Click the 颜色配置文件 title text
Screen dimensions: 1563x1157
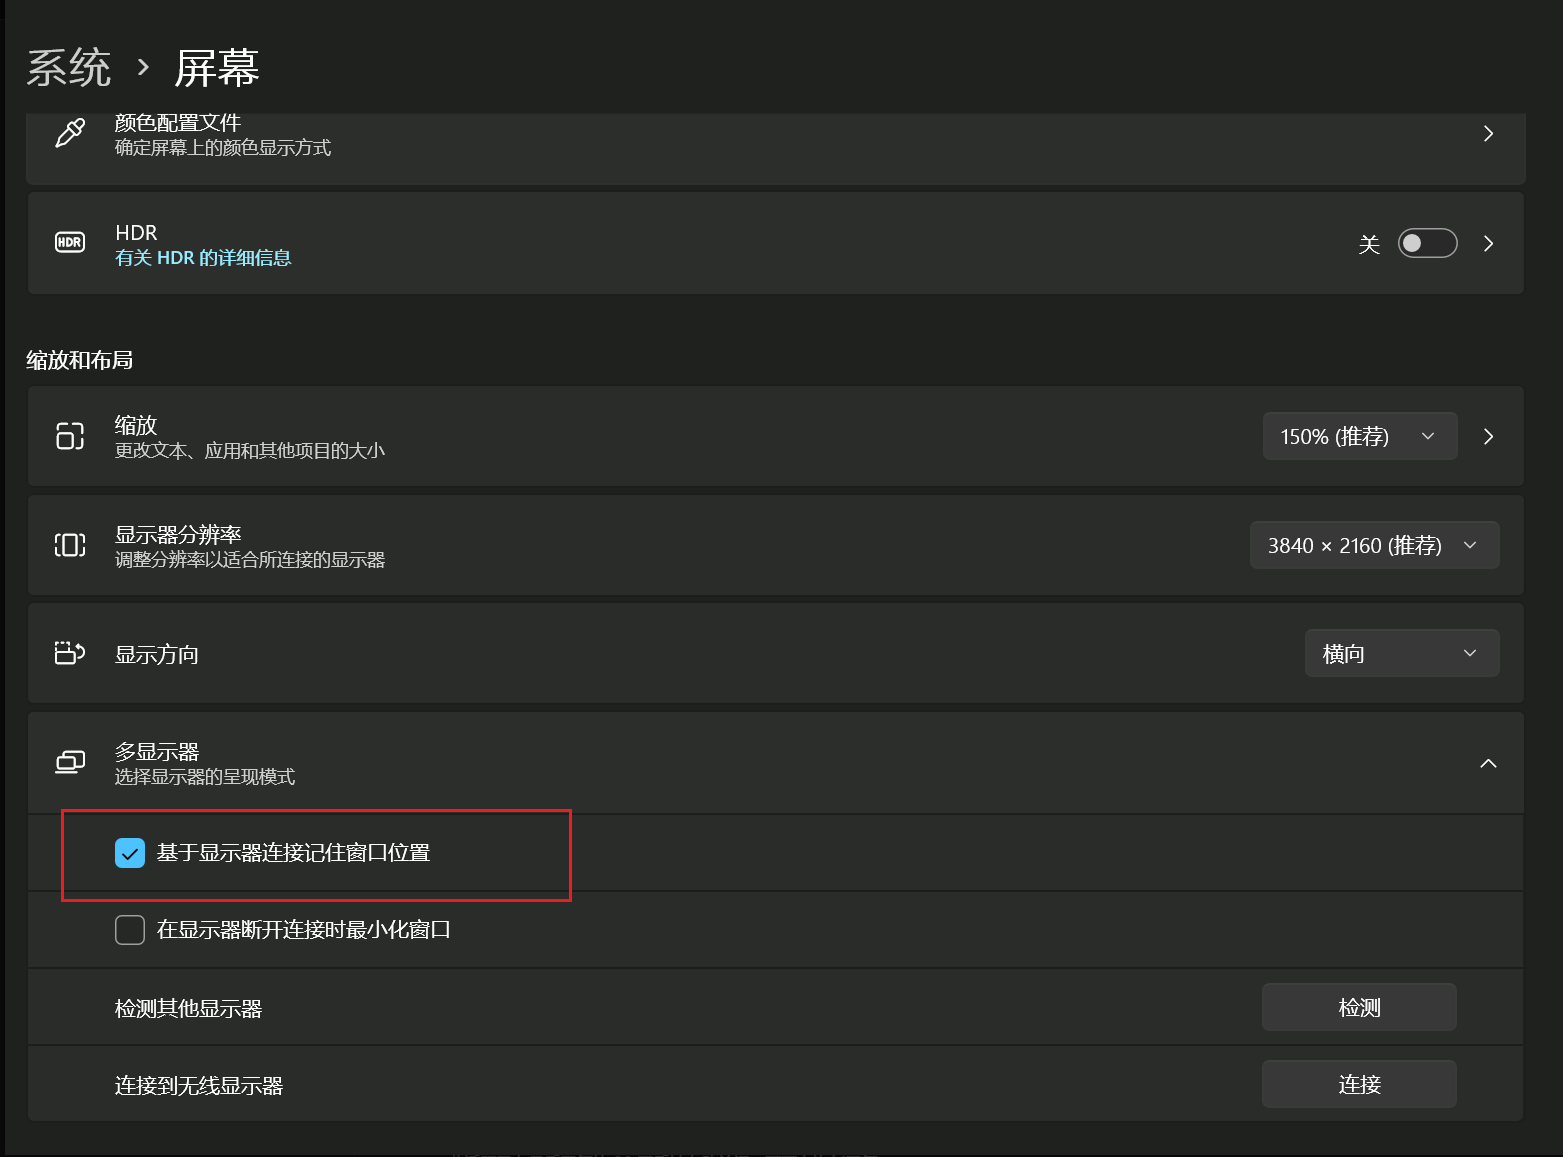coord(178,122)
